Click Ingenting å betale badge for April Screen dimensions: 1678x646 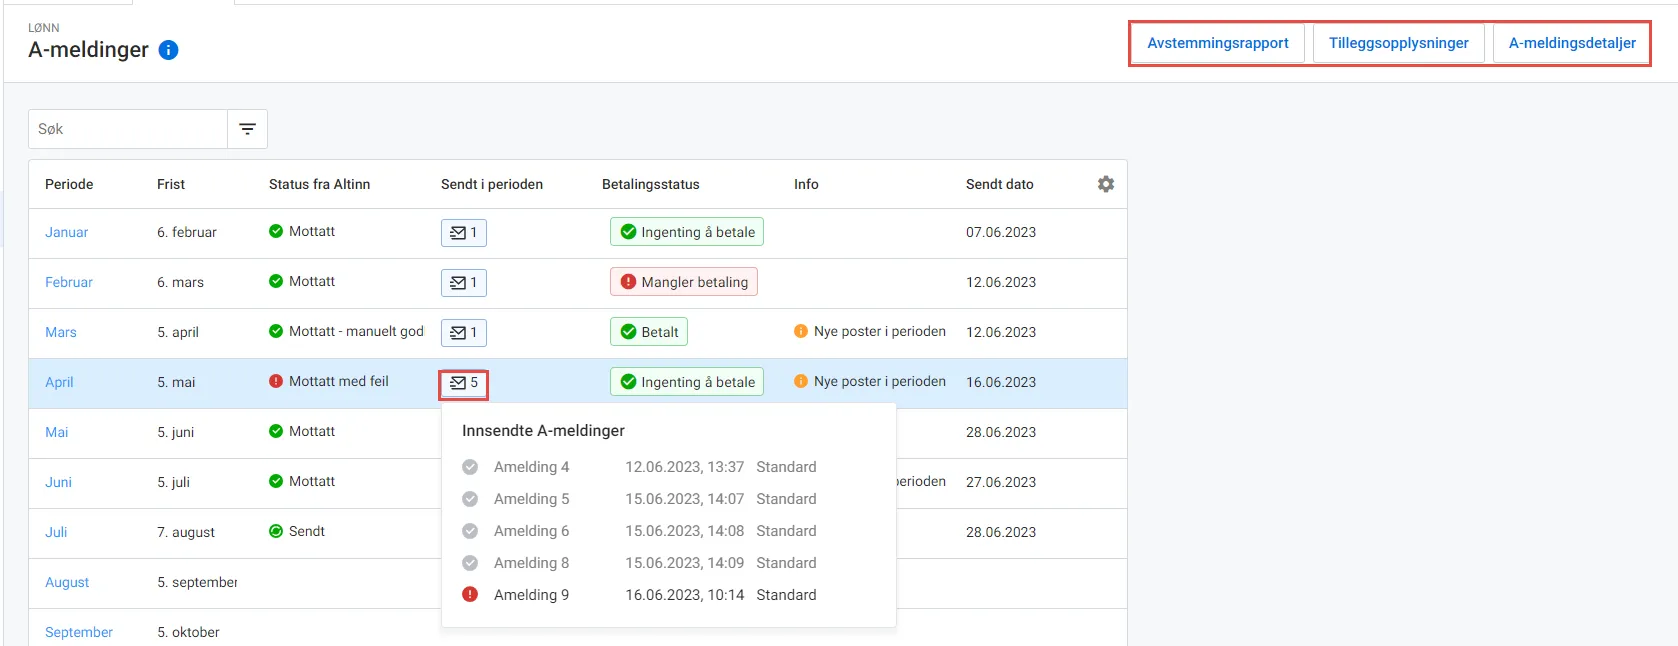coord(687,382)
